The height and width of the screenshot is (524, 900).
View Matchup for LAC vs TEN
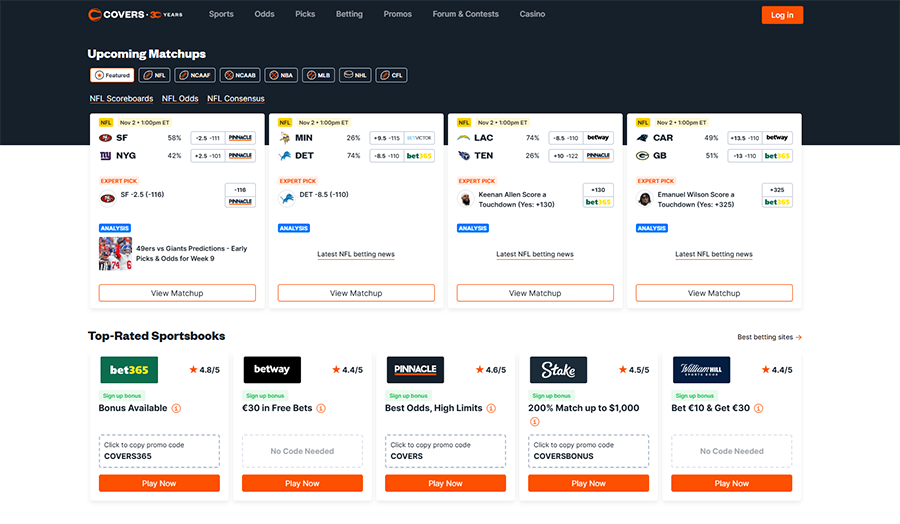click(536, 293)
